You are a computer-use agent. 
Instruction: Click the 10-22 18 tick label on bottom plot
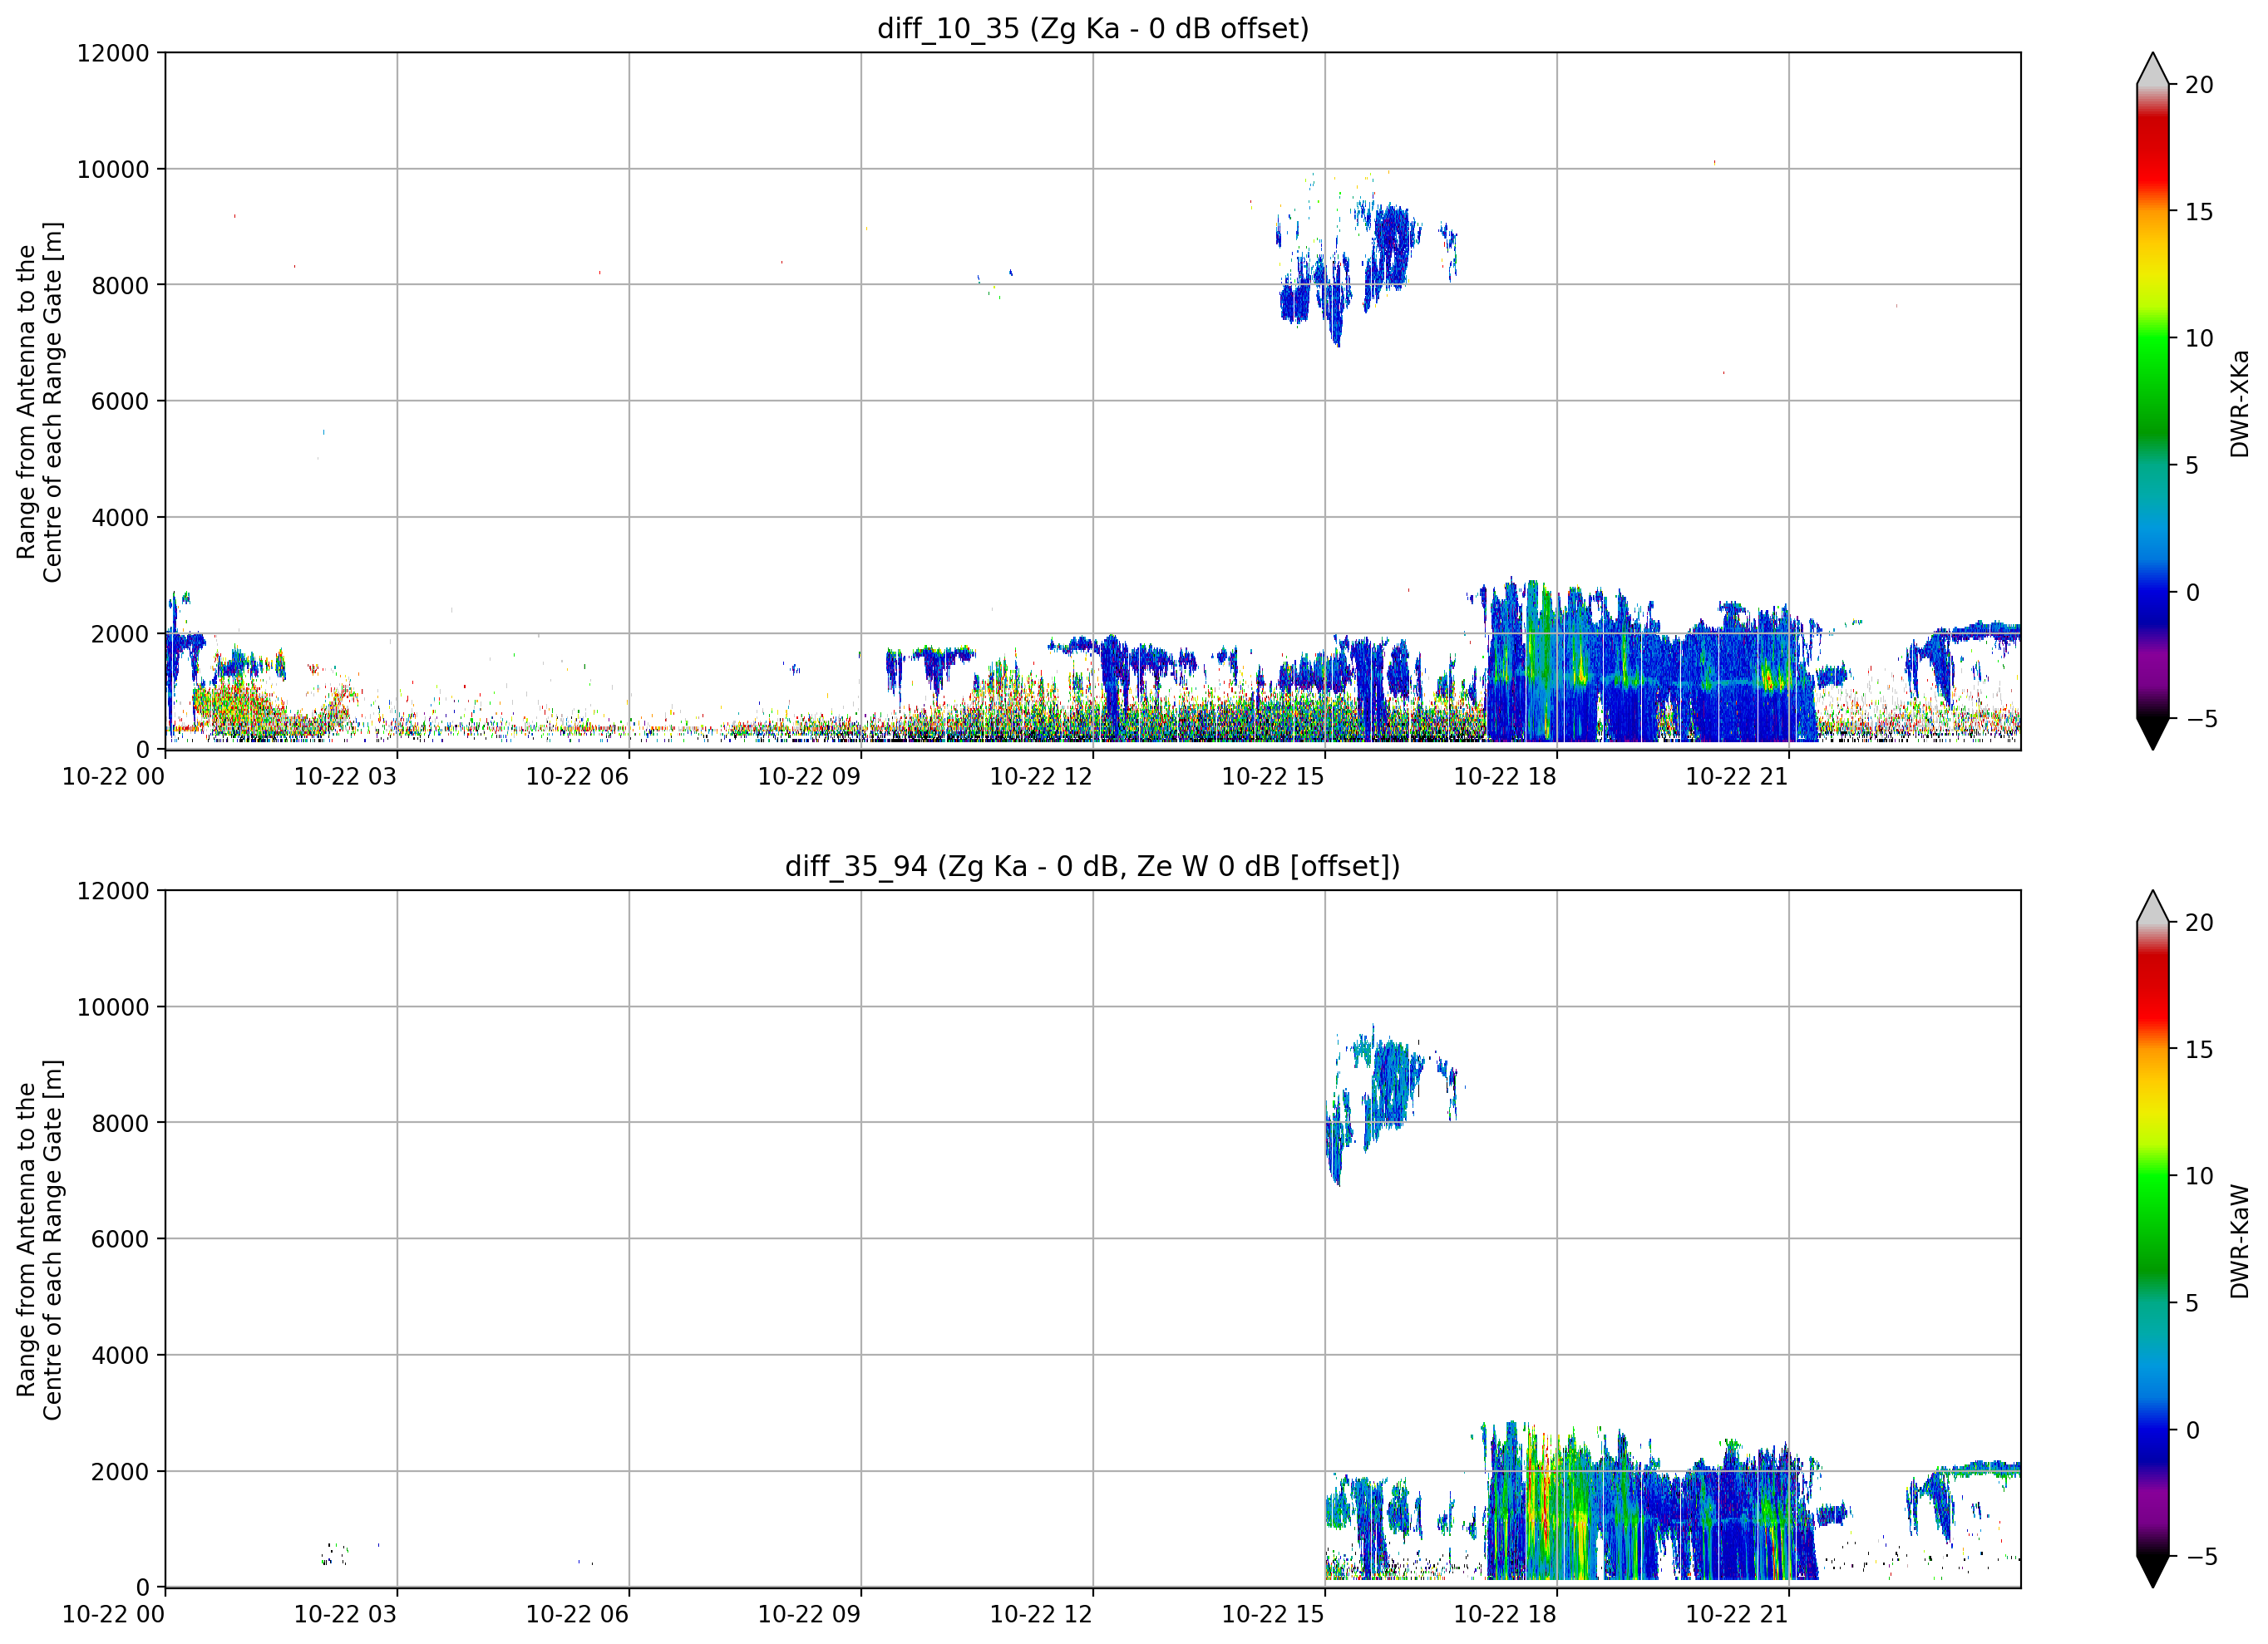tap(1505, 1614)
